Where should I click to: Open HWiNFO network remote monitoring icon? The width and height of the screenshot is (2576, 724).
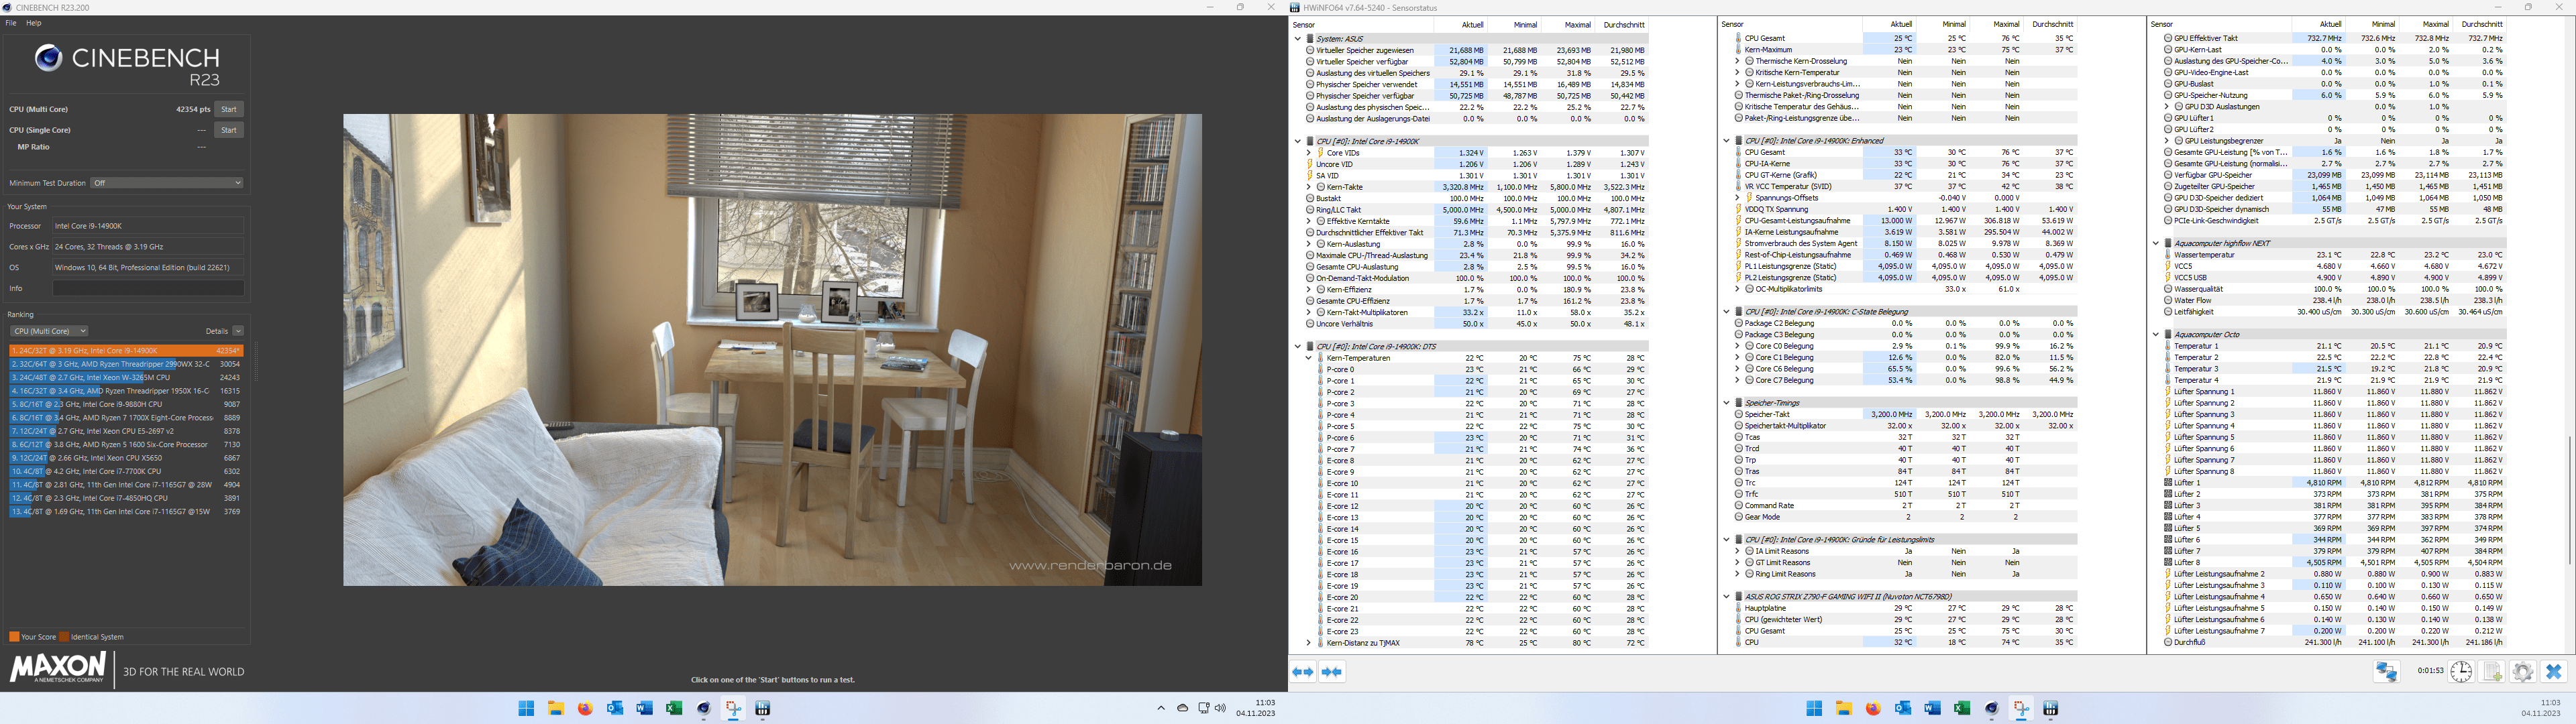[2386, 672]
